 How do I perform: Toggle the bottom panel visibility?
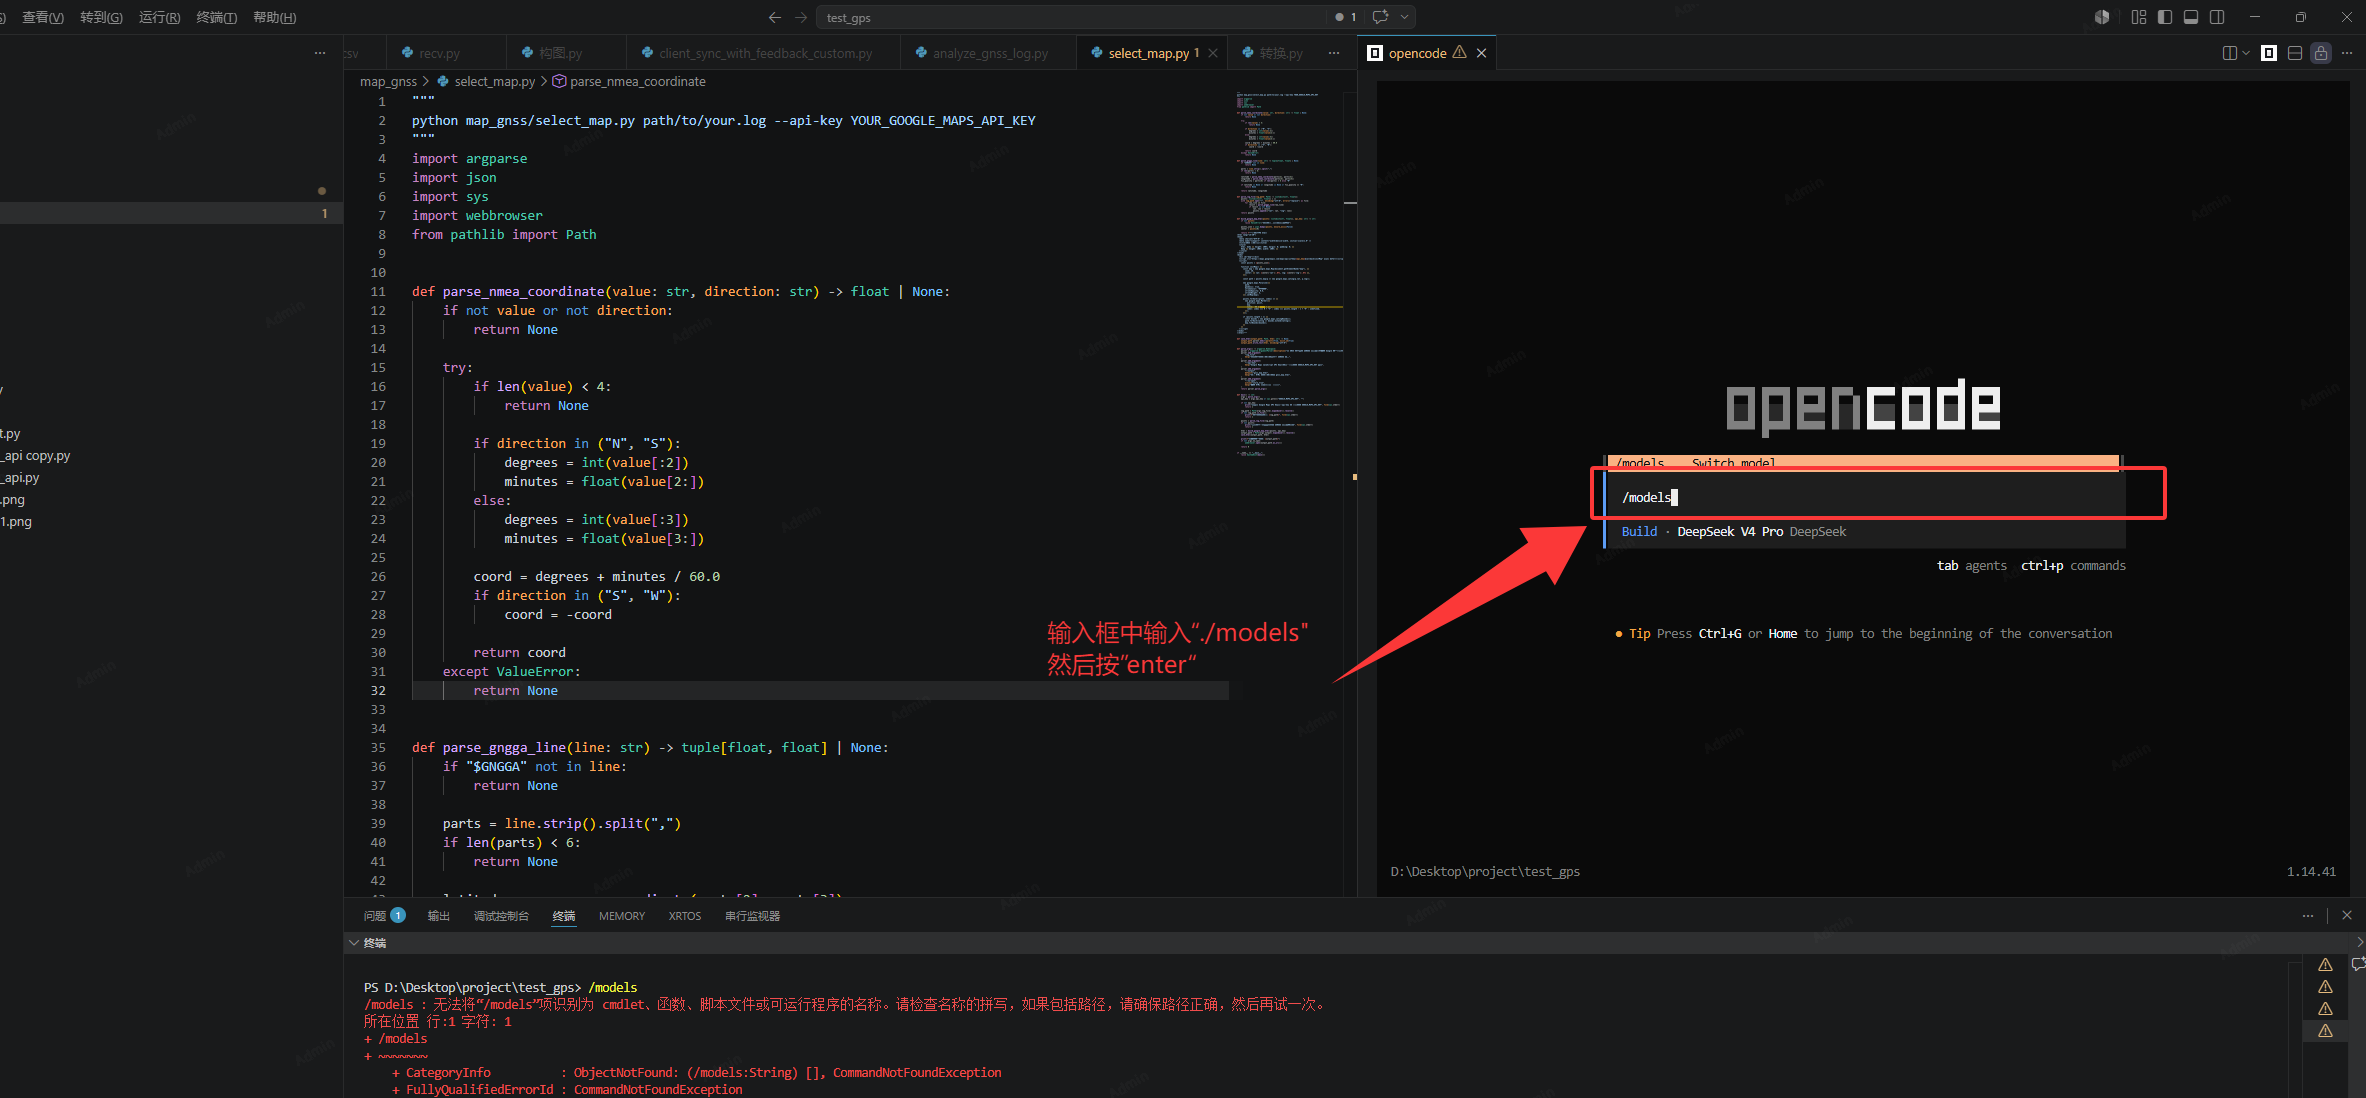pos(2191,17)
